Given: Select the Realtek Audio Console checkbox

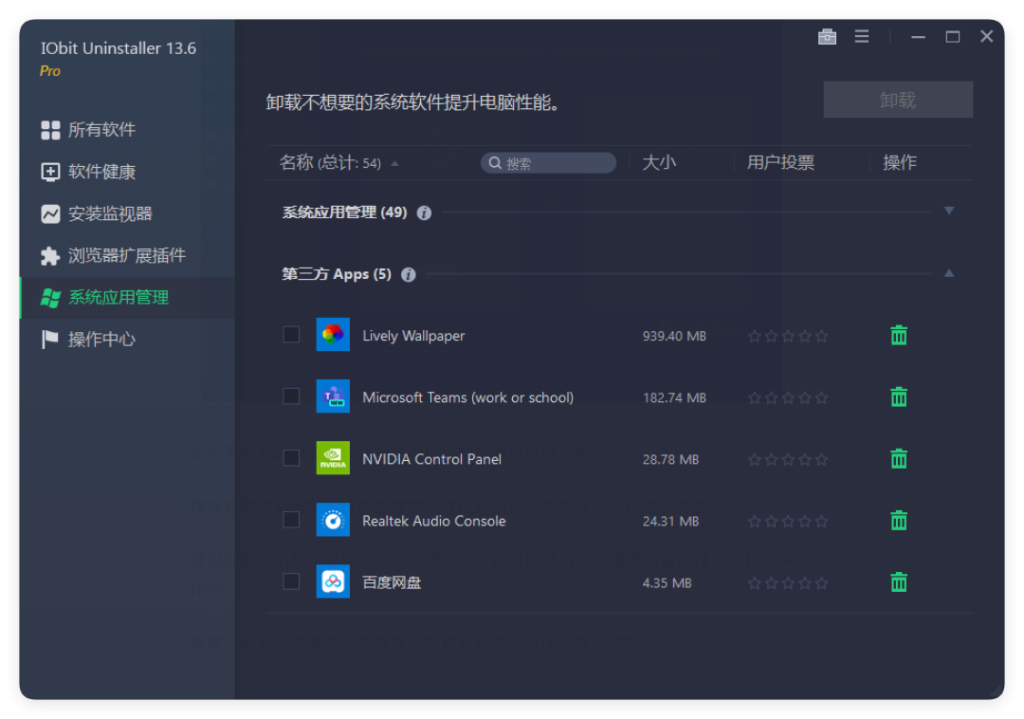Looking at the screenshot, I should 291,520.
